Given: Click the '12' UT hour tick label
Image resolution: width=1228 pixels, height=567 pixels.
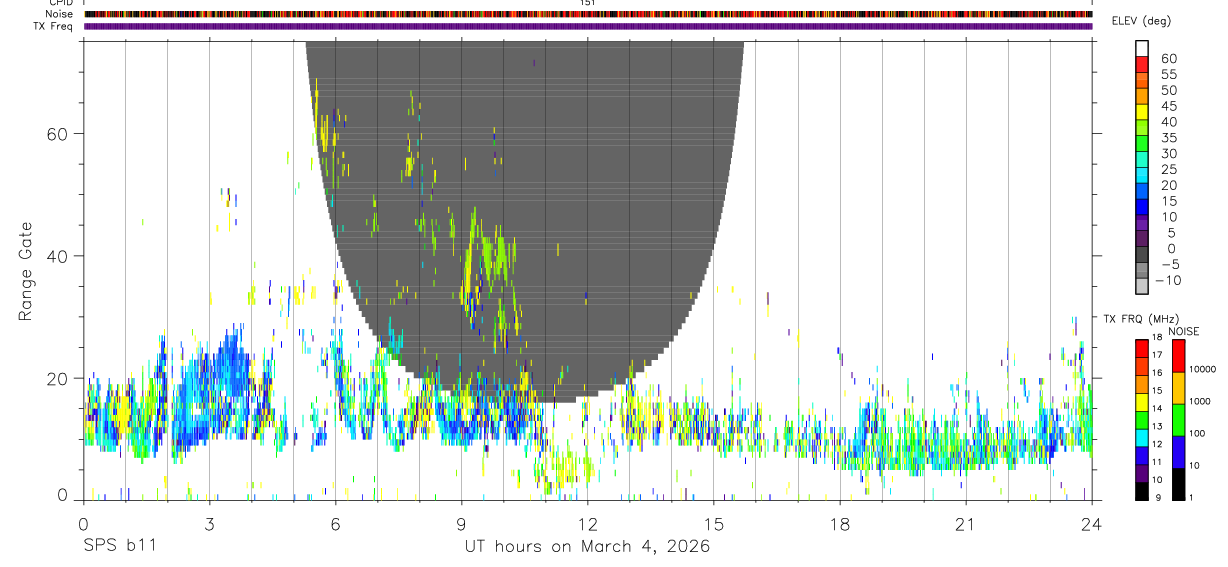Looking at the screenshot, I should tap(587, 524).
